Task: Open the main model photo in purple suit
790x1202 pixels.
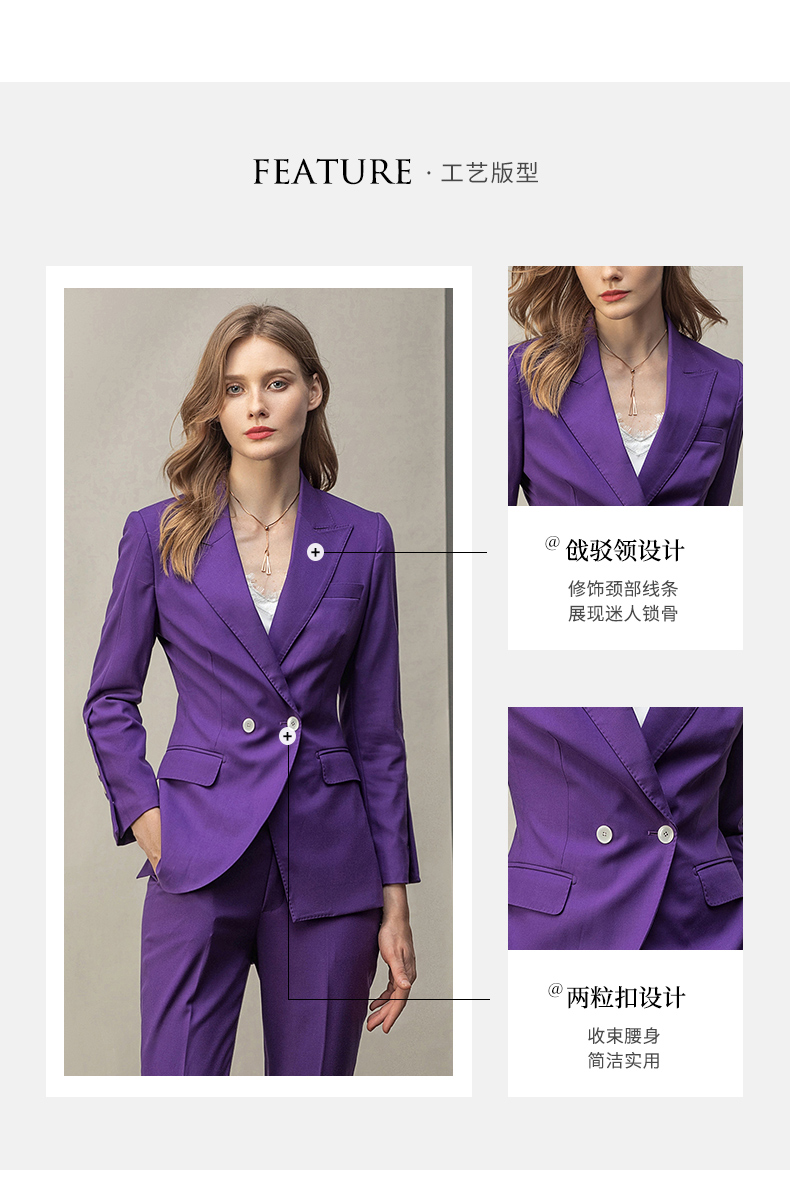Action: pos(258,682)
